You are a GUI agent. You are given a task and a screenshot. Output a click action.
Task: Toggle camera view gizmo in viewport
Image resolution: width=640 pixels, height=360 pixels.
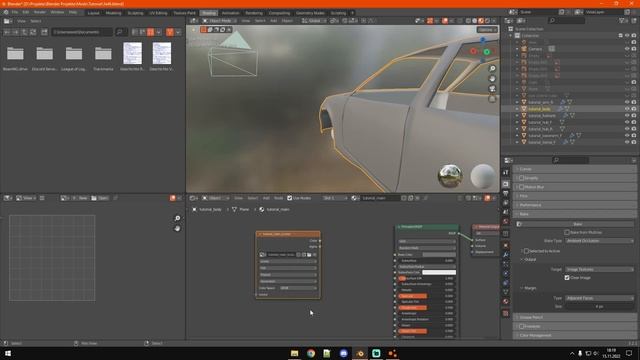coord(492,89)
